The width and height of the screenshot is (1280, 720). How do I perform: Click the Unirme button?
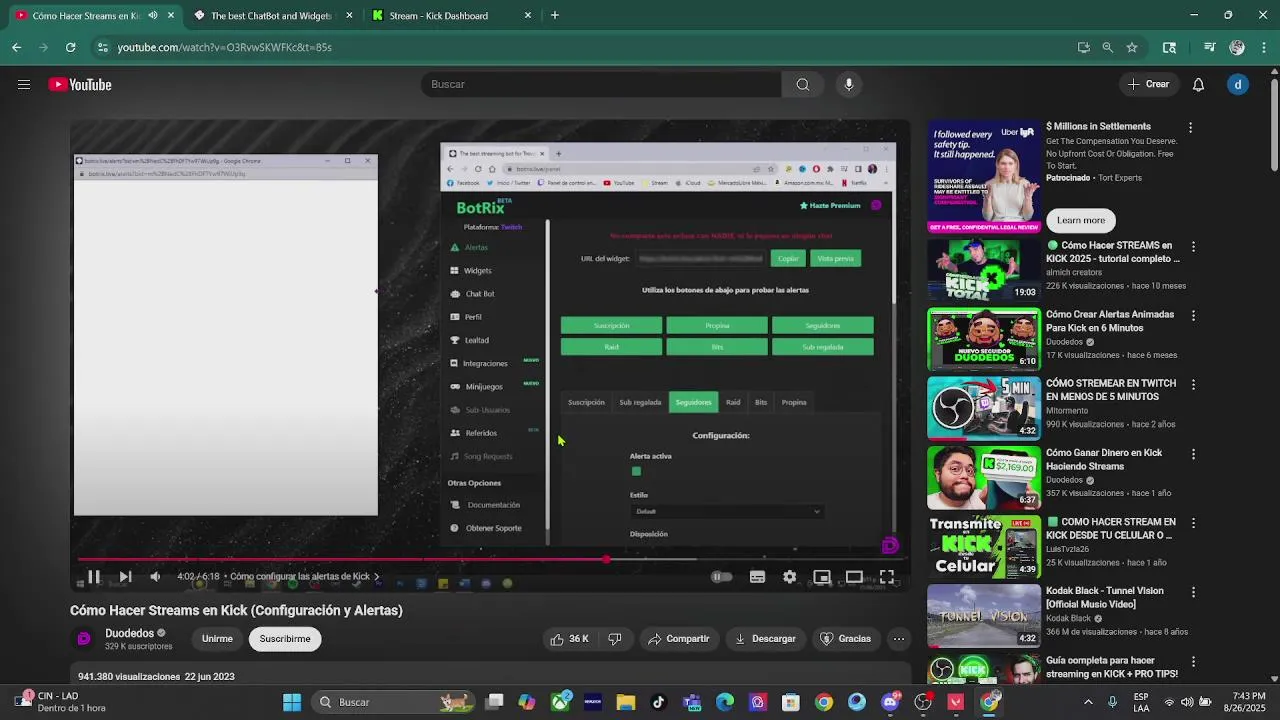pos(217,639)
